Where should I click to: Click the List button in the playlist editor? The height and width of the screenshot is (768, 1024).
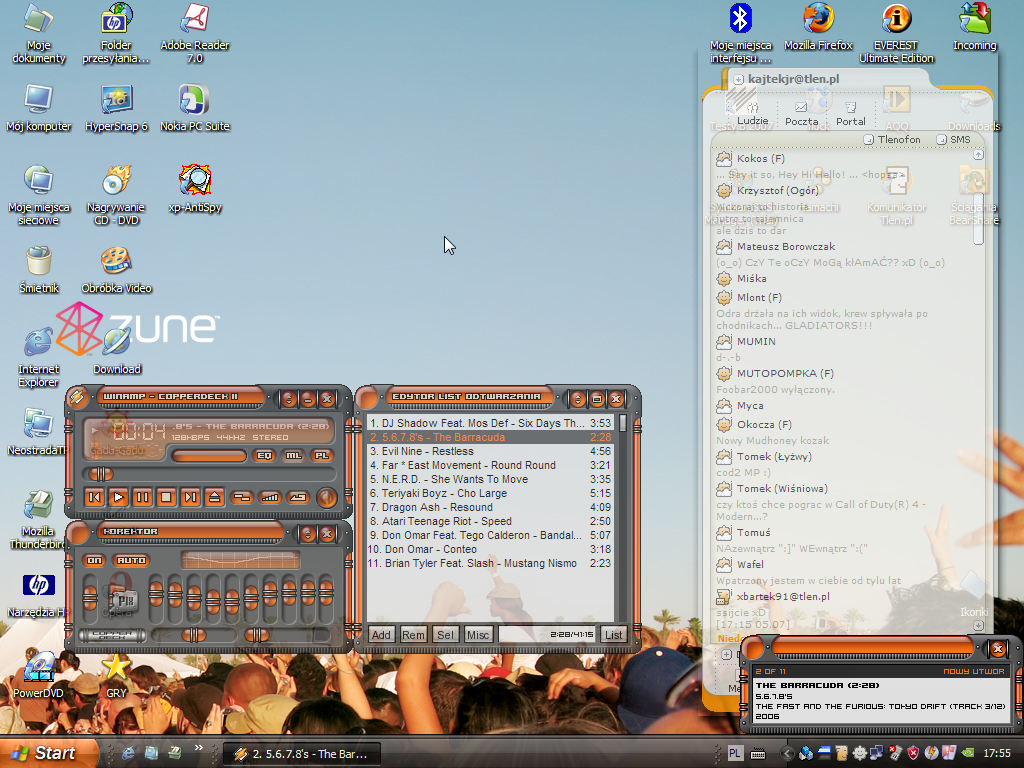(x=613, y=635)
